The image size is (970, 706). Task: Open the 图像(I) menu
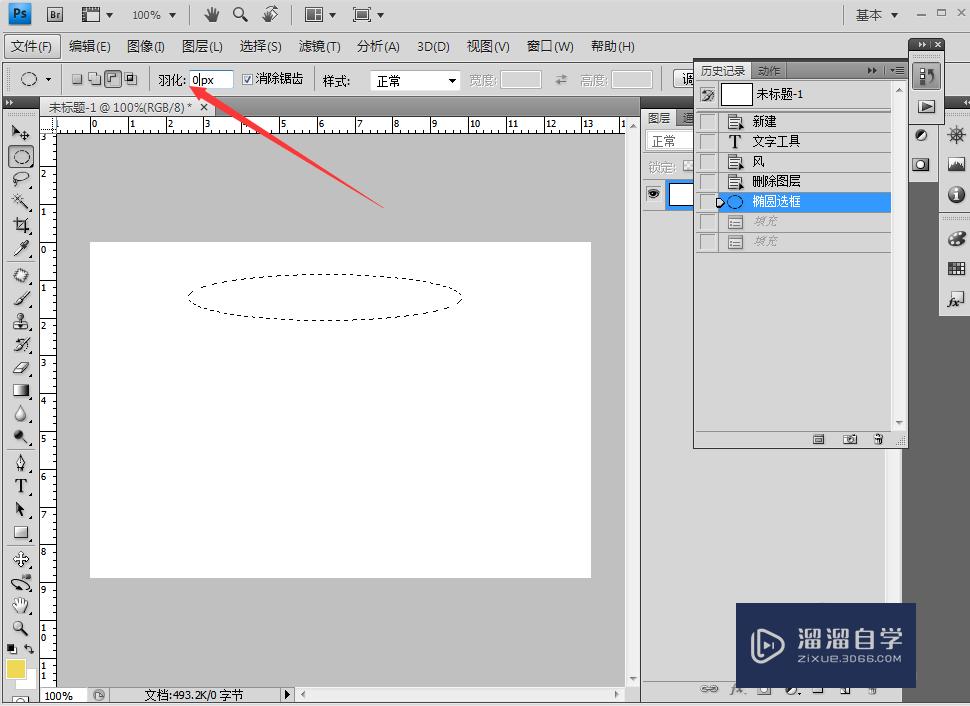point(145,46)
